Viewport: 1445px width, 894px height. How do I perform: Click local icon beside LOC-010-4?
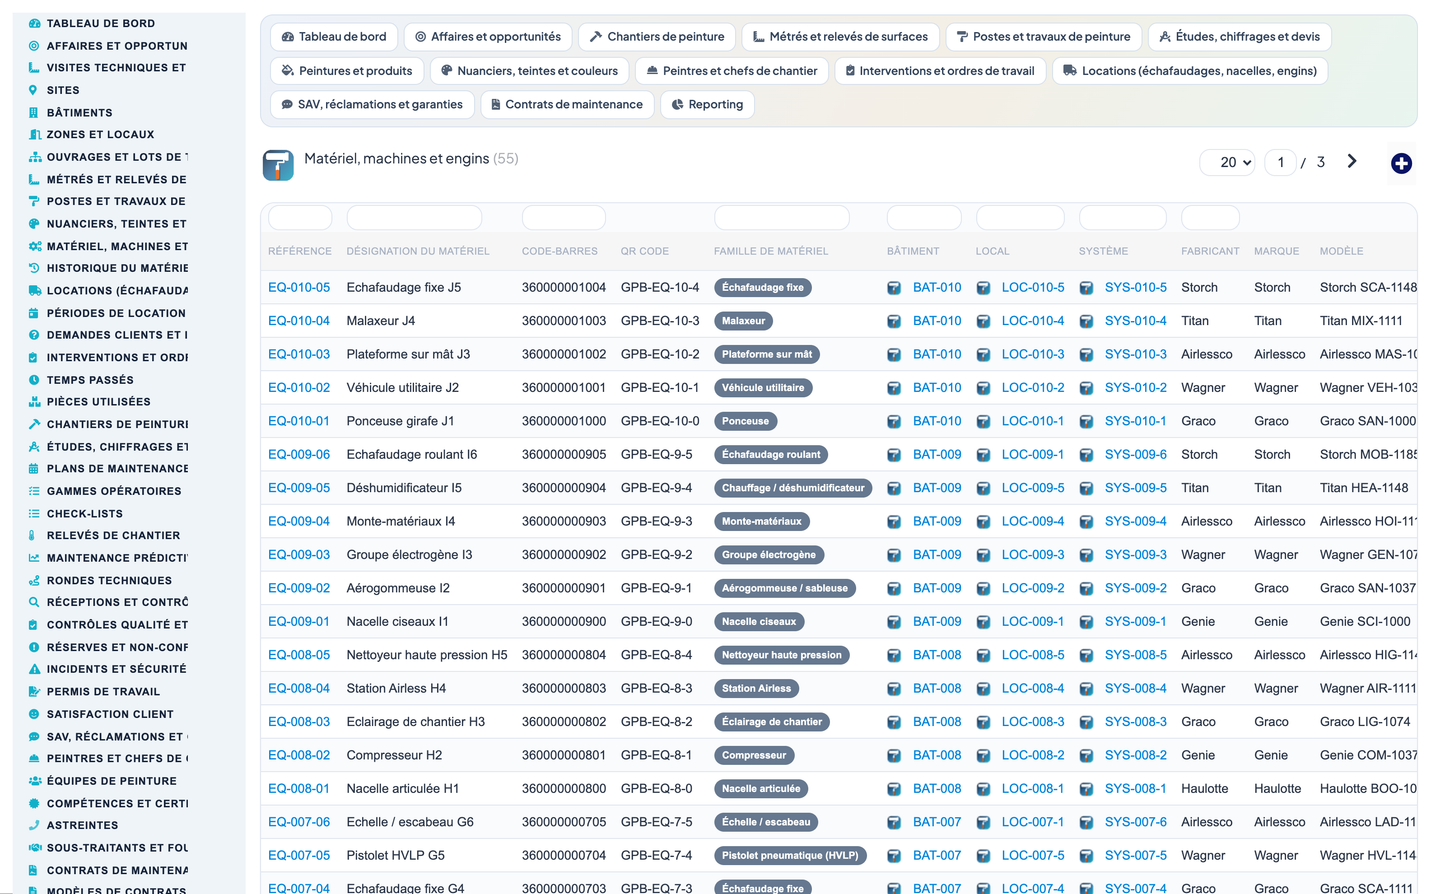click(x=983, y=321)
